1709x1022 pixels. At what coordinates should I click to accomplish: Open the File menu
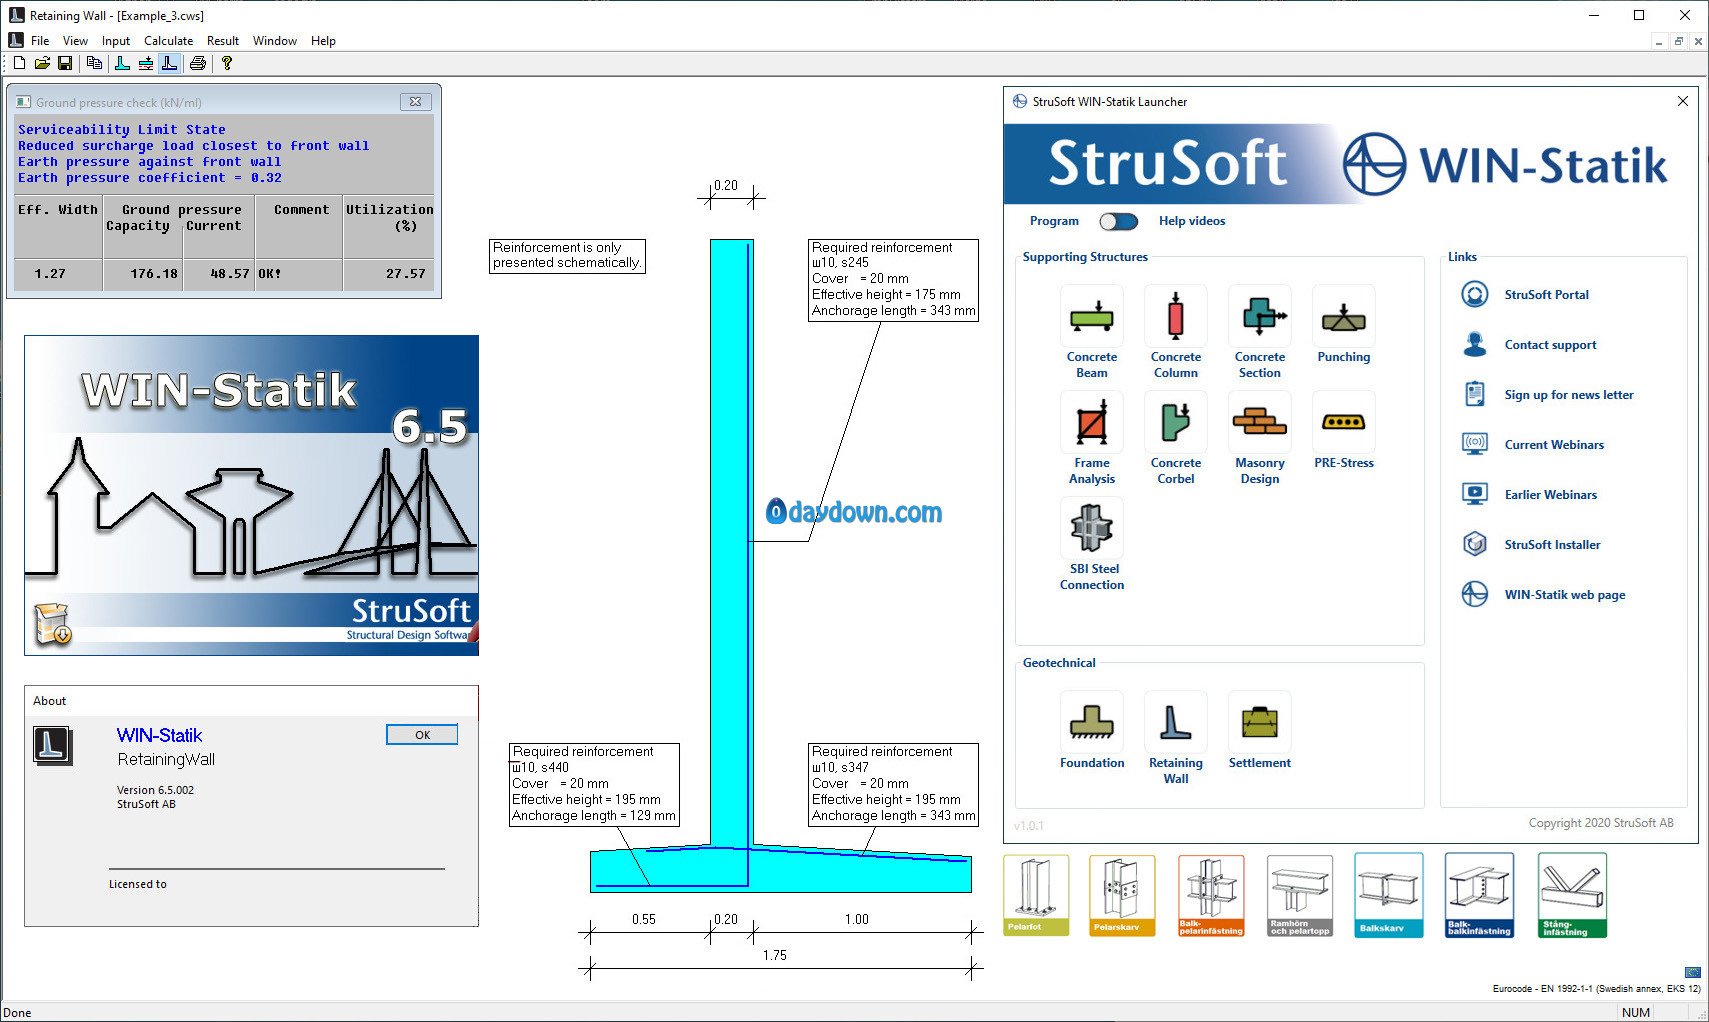(x=40, y=41)
